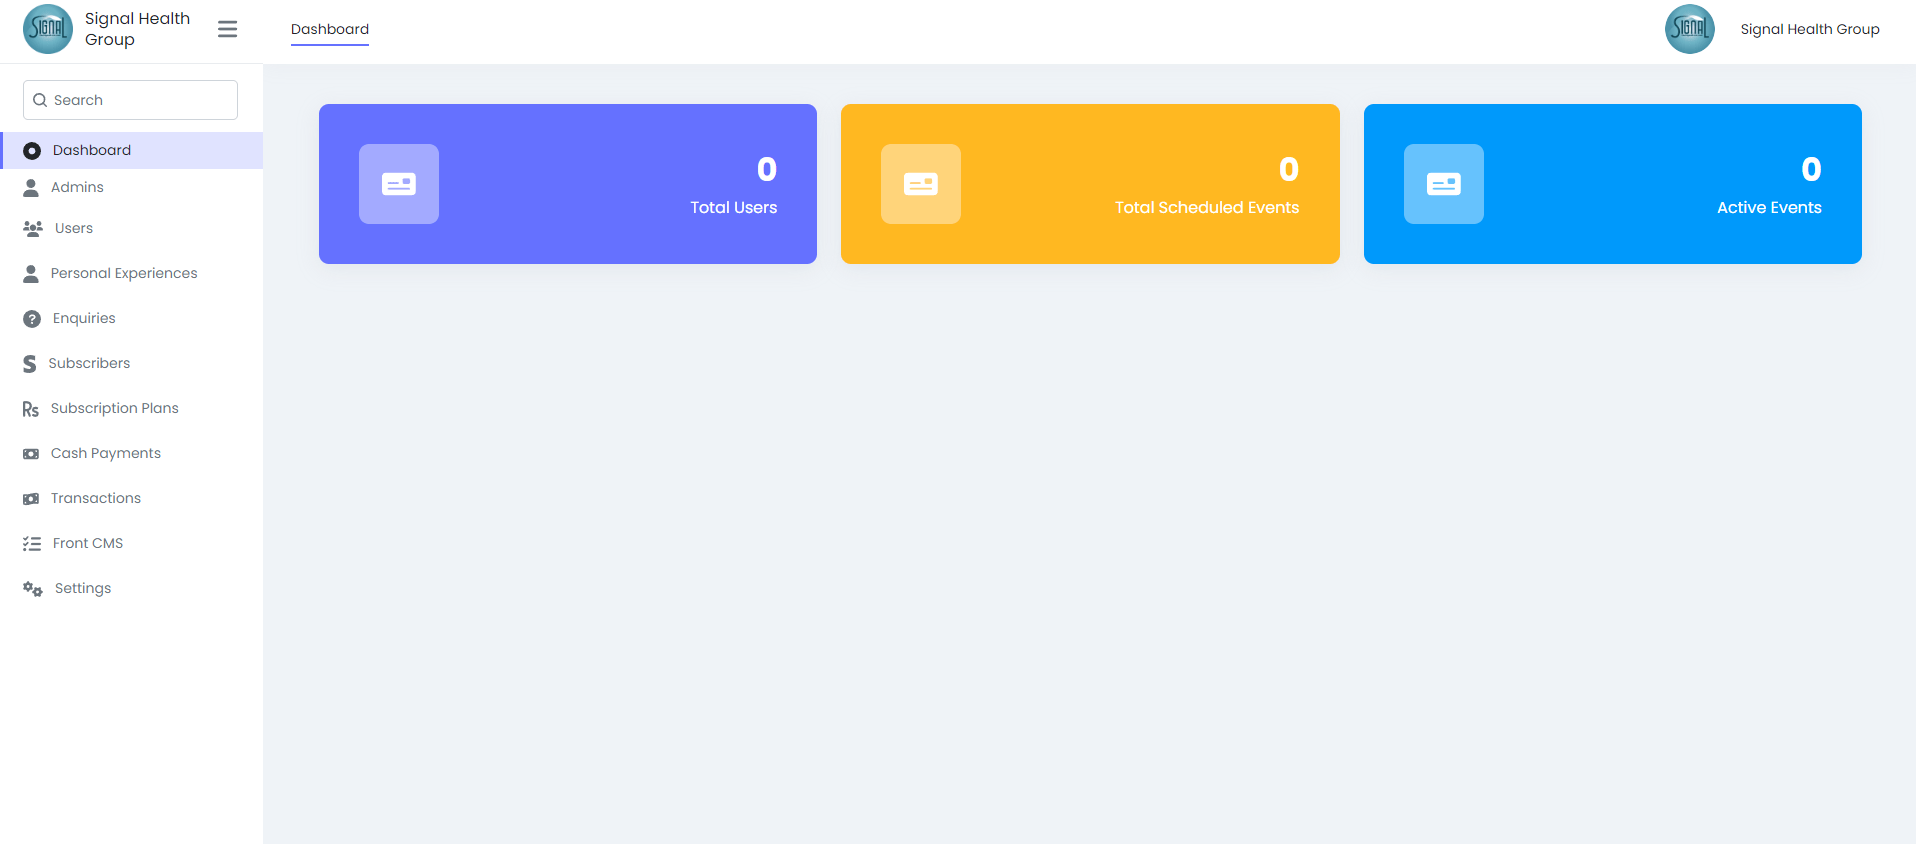Click the Signal Health Group sidebar title
This screenshot has width=1916, height=844.
click(x=137, y=29)
